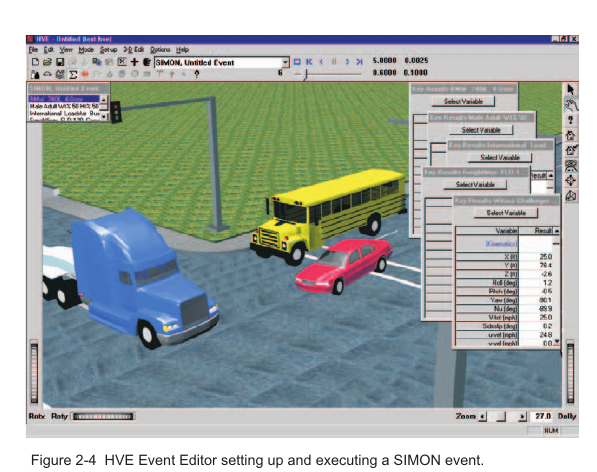This screenshot has height=472, width=597.
Task: Click the Copy icon in top toolbar
Action: [x=97, y=62]
